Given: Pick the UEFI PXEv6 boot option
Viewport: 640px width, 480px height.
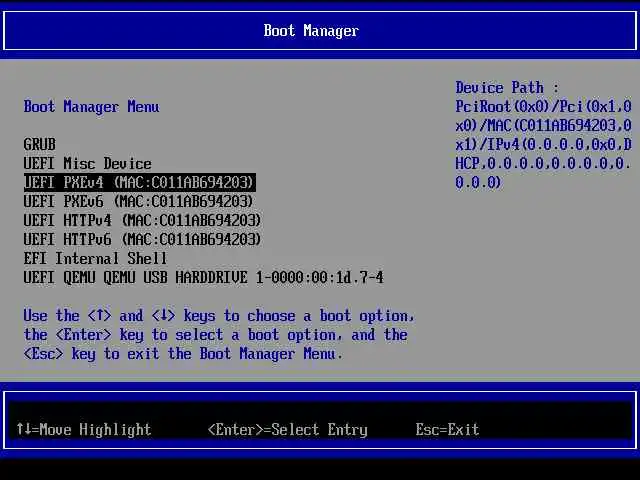Looking at the screenshot, I should click(138, 201).
